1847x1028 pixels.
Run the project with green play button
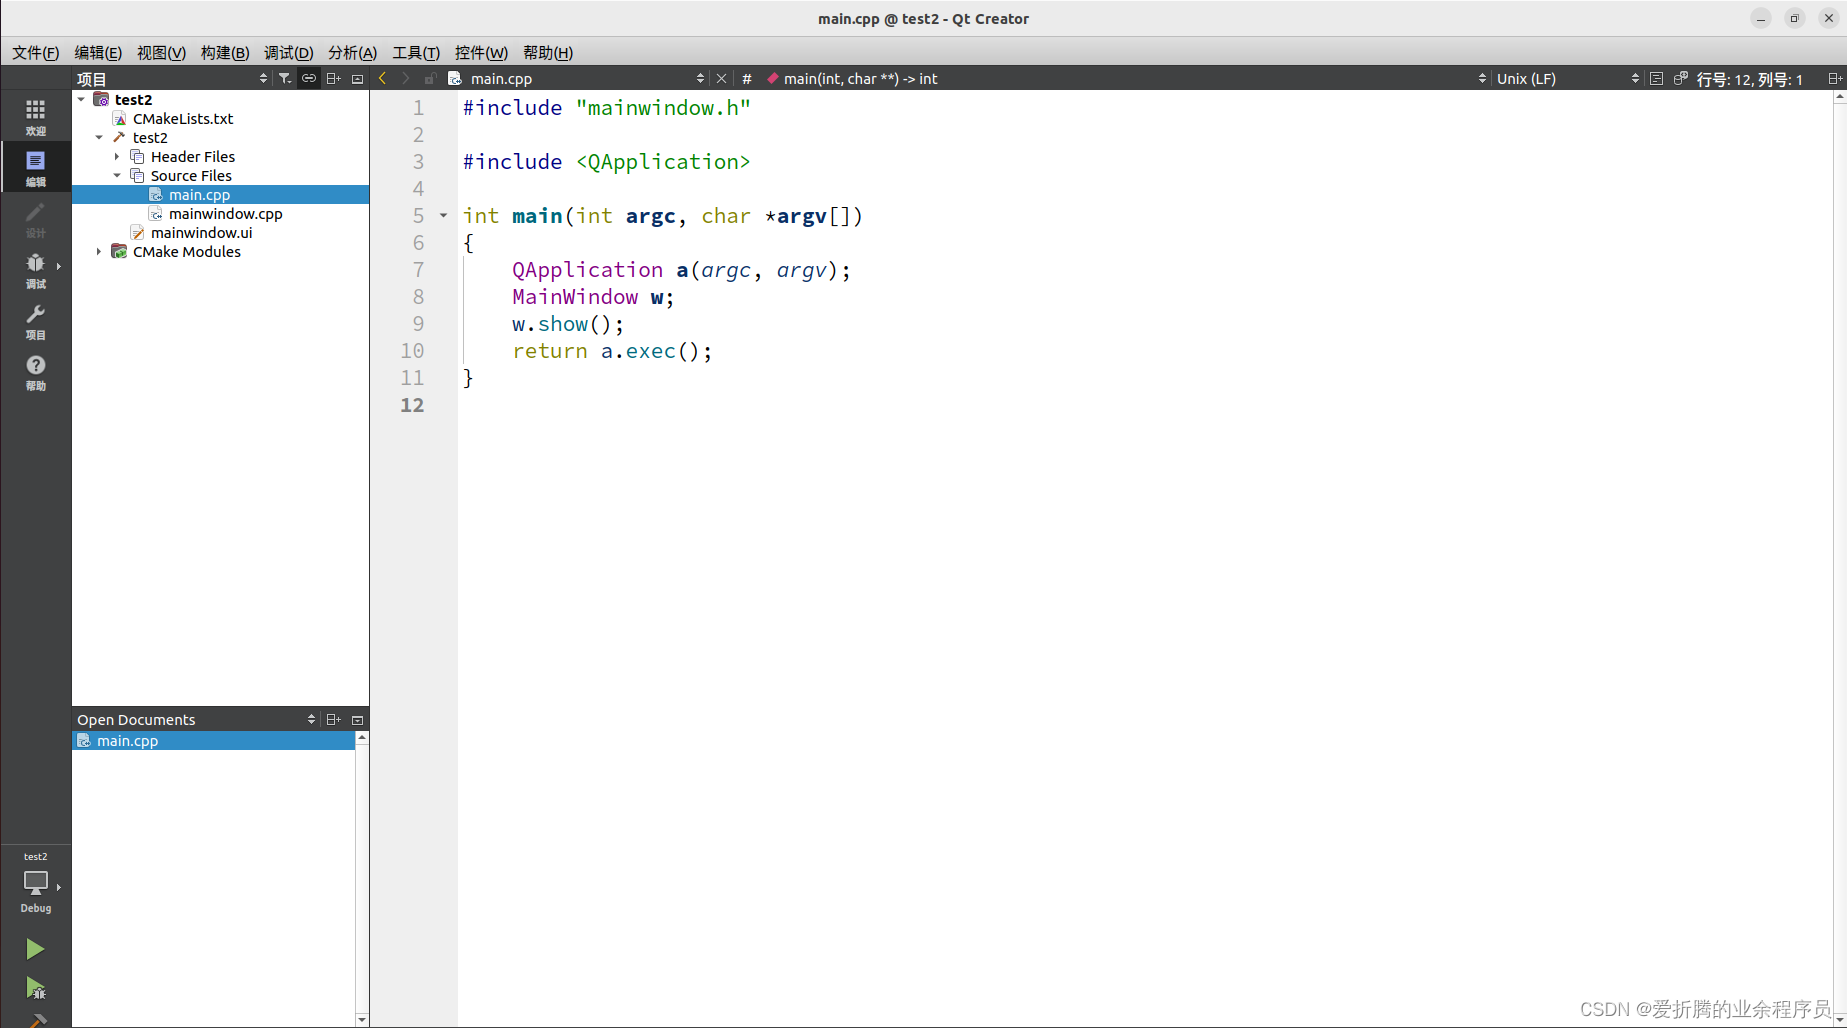35,948
